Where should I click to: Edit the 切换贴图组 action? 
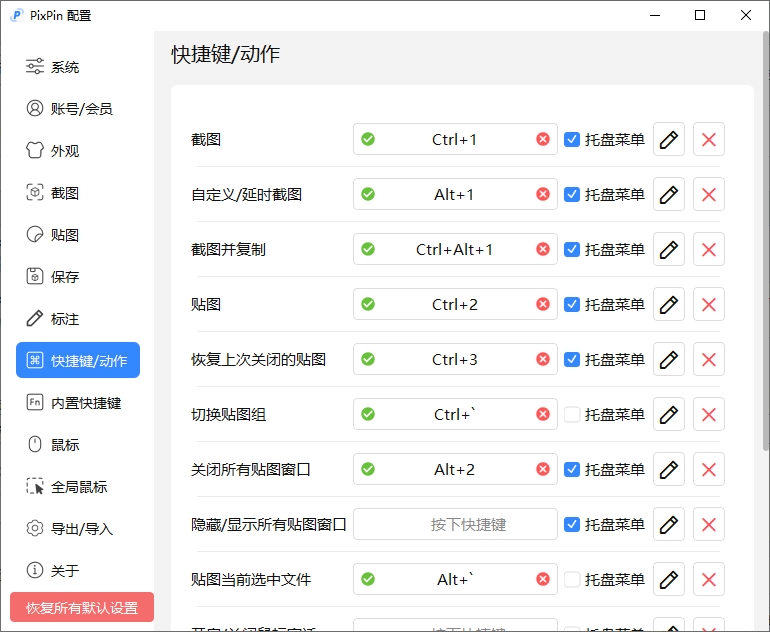coord(669,414)
